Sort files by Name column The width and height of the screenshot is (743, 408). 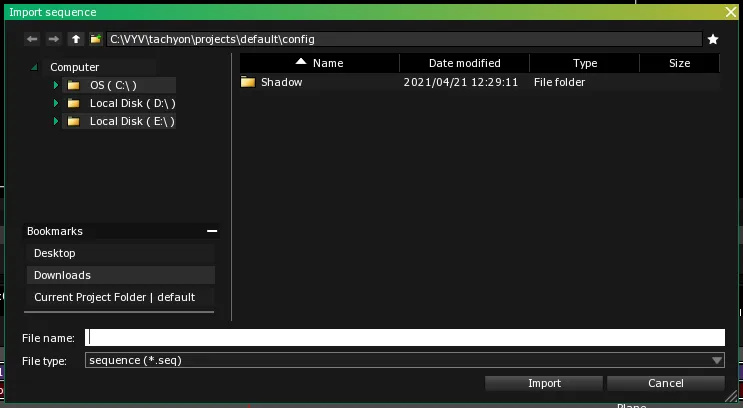point(320,63)
